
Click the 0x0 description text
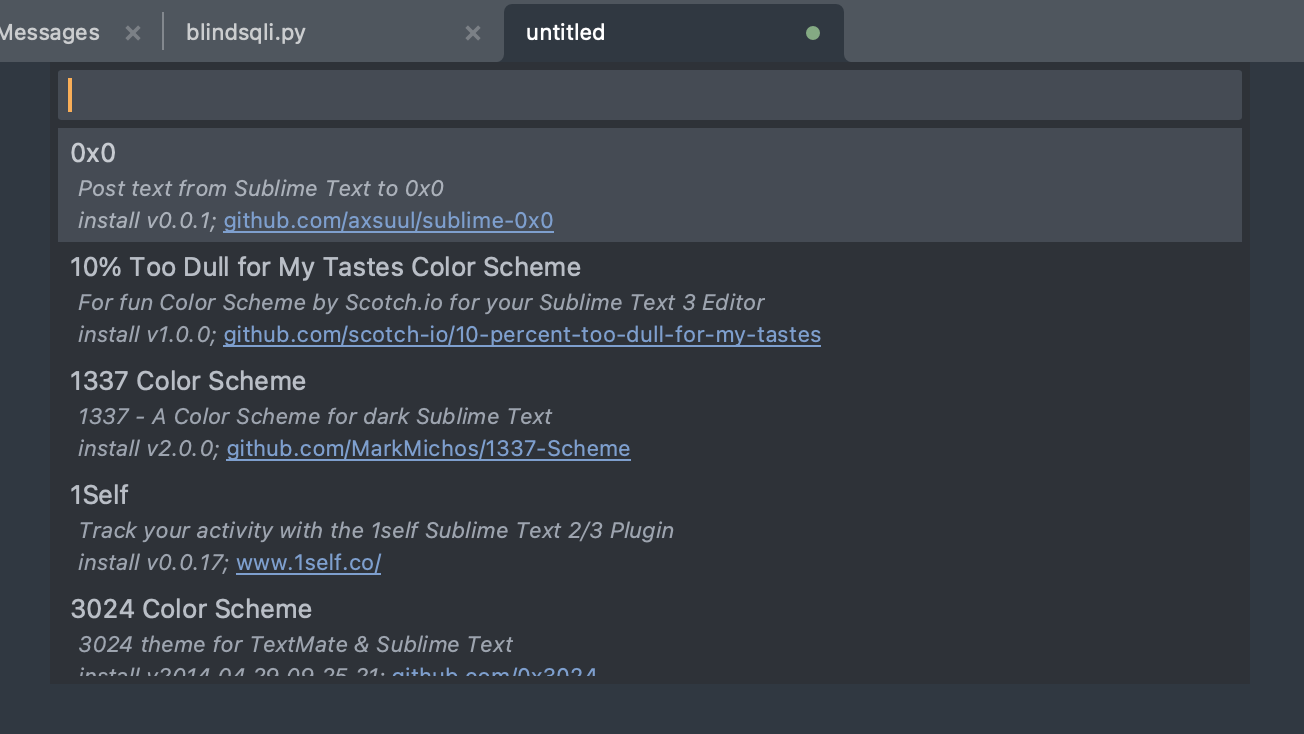click(260, 189)
